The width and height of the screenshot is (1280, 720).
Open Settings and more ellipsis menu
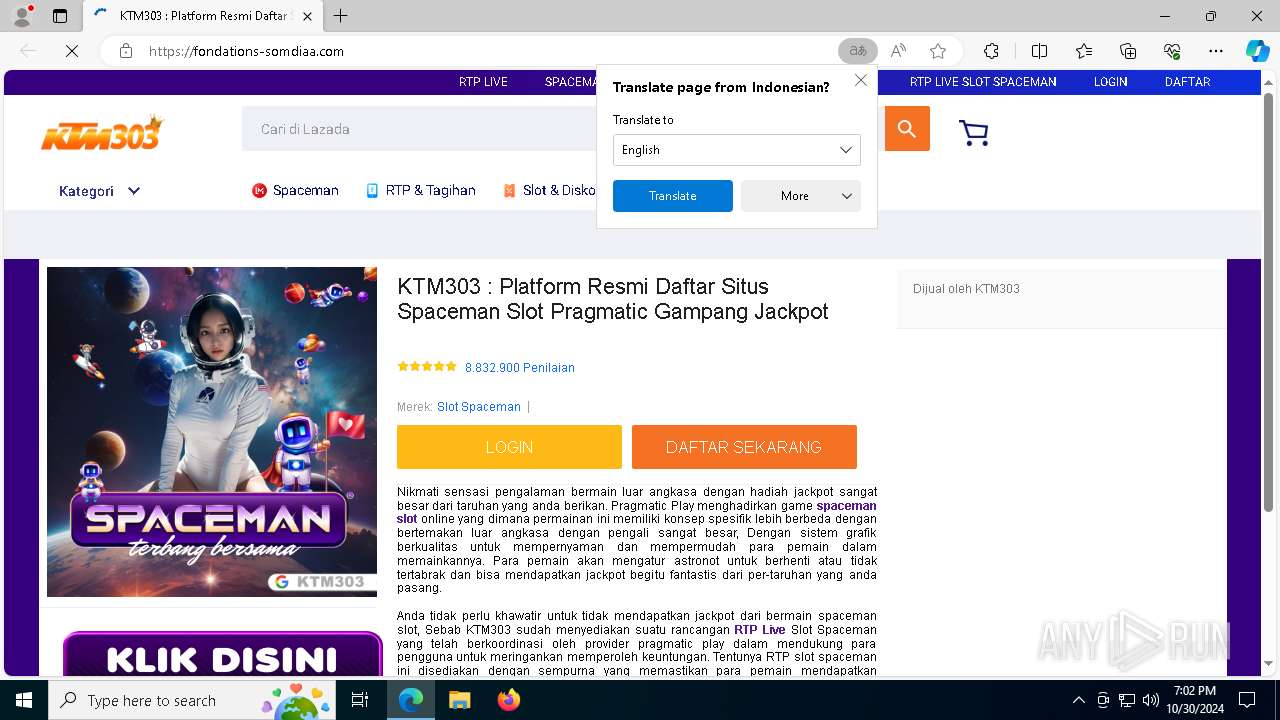[1216, 51]
